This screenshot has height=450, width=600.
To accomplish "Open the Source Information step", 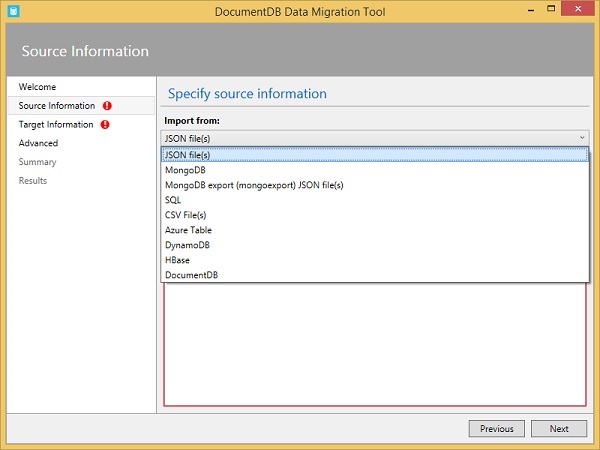I will point(57,106).
